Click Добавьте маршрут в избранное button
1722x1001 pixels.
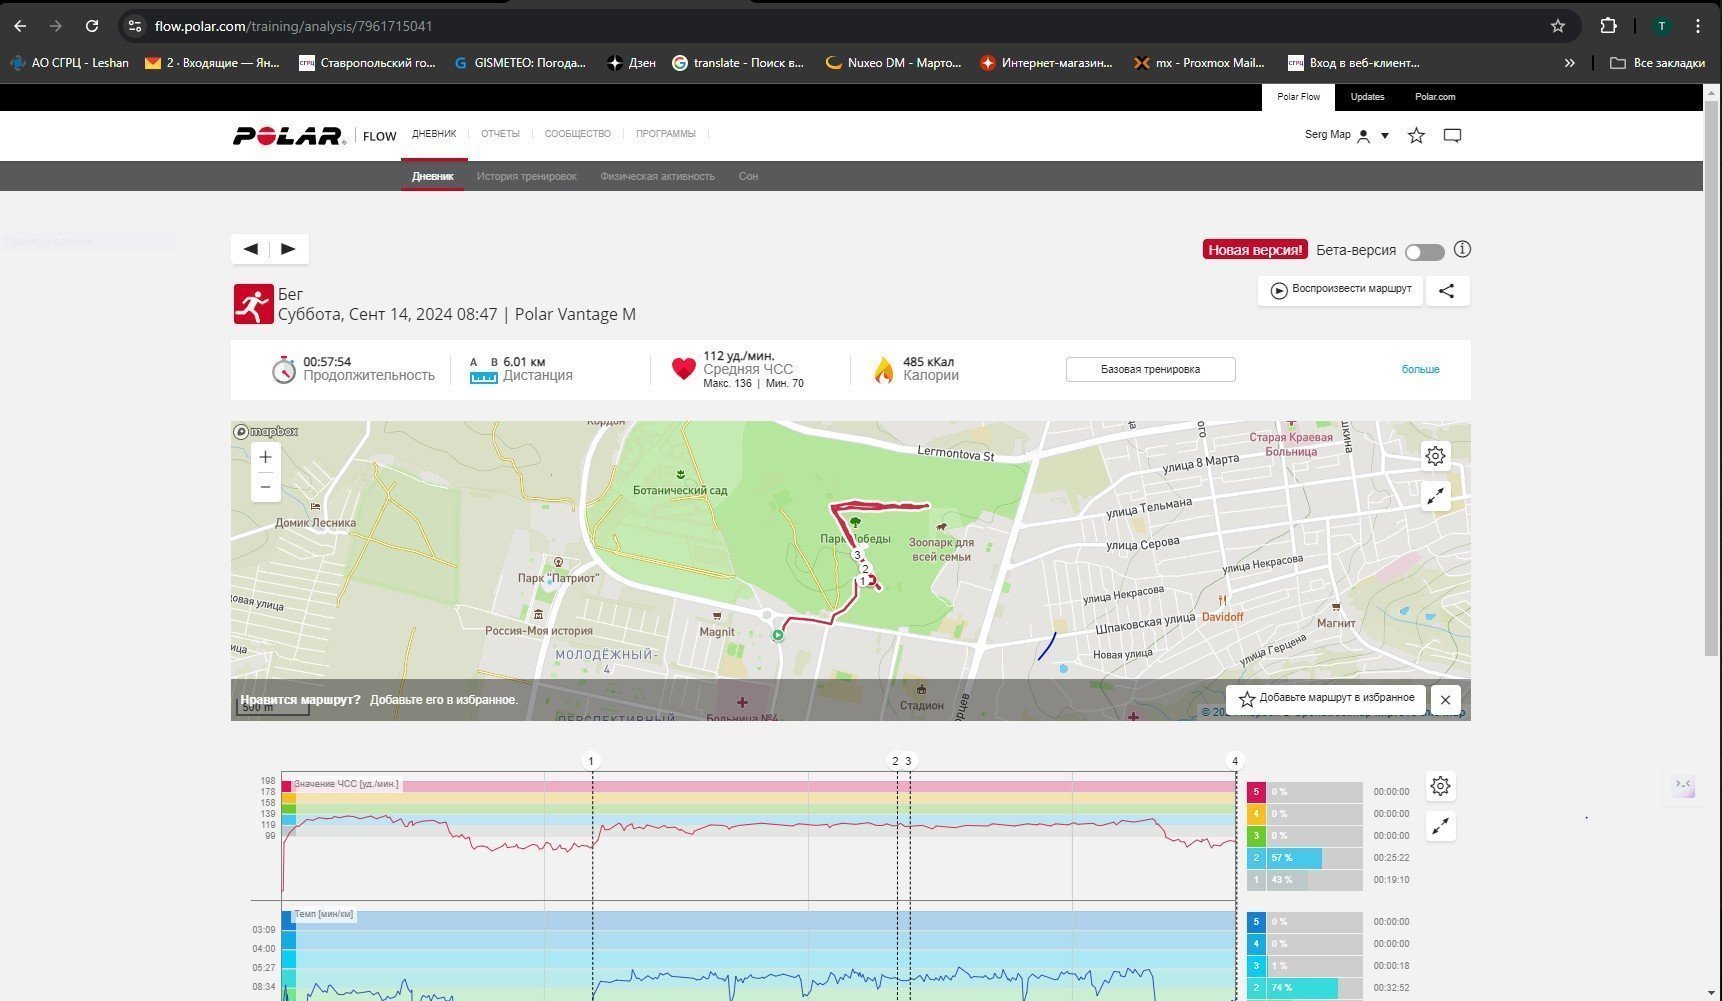1326,699
